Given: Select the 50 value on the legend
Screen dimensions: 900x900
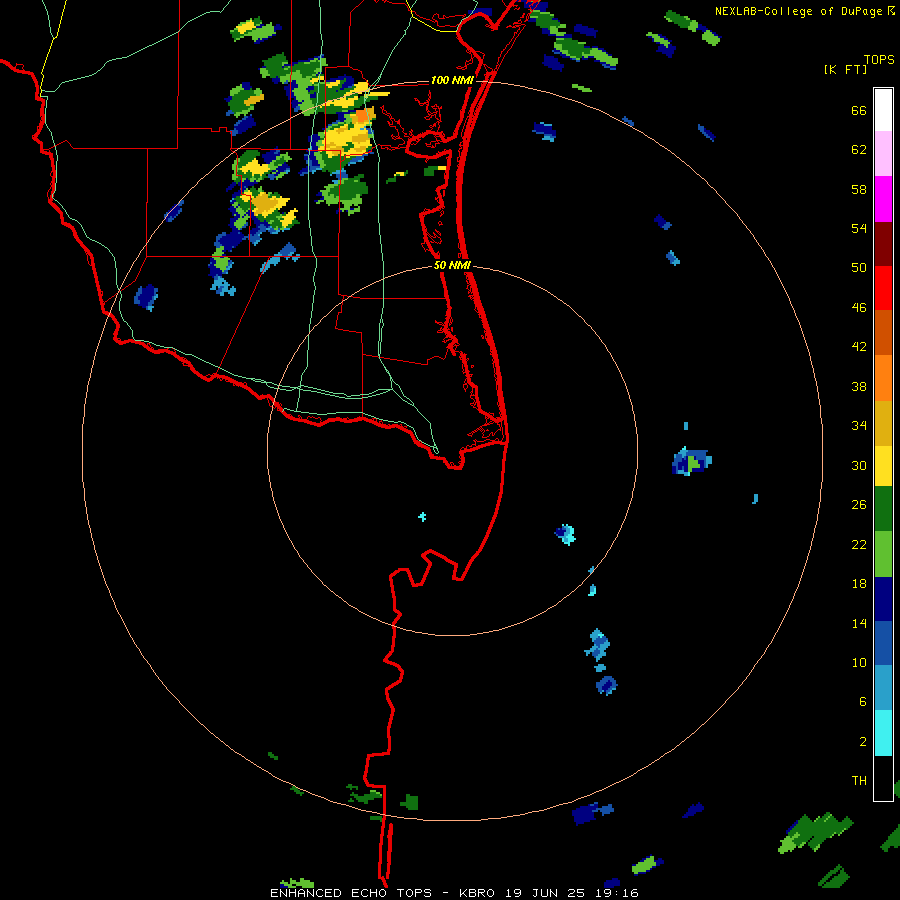Looking at the screenshot, I should (859, 268).
